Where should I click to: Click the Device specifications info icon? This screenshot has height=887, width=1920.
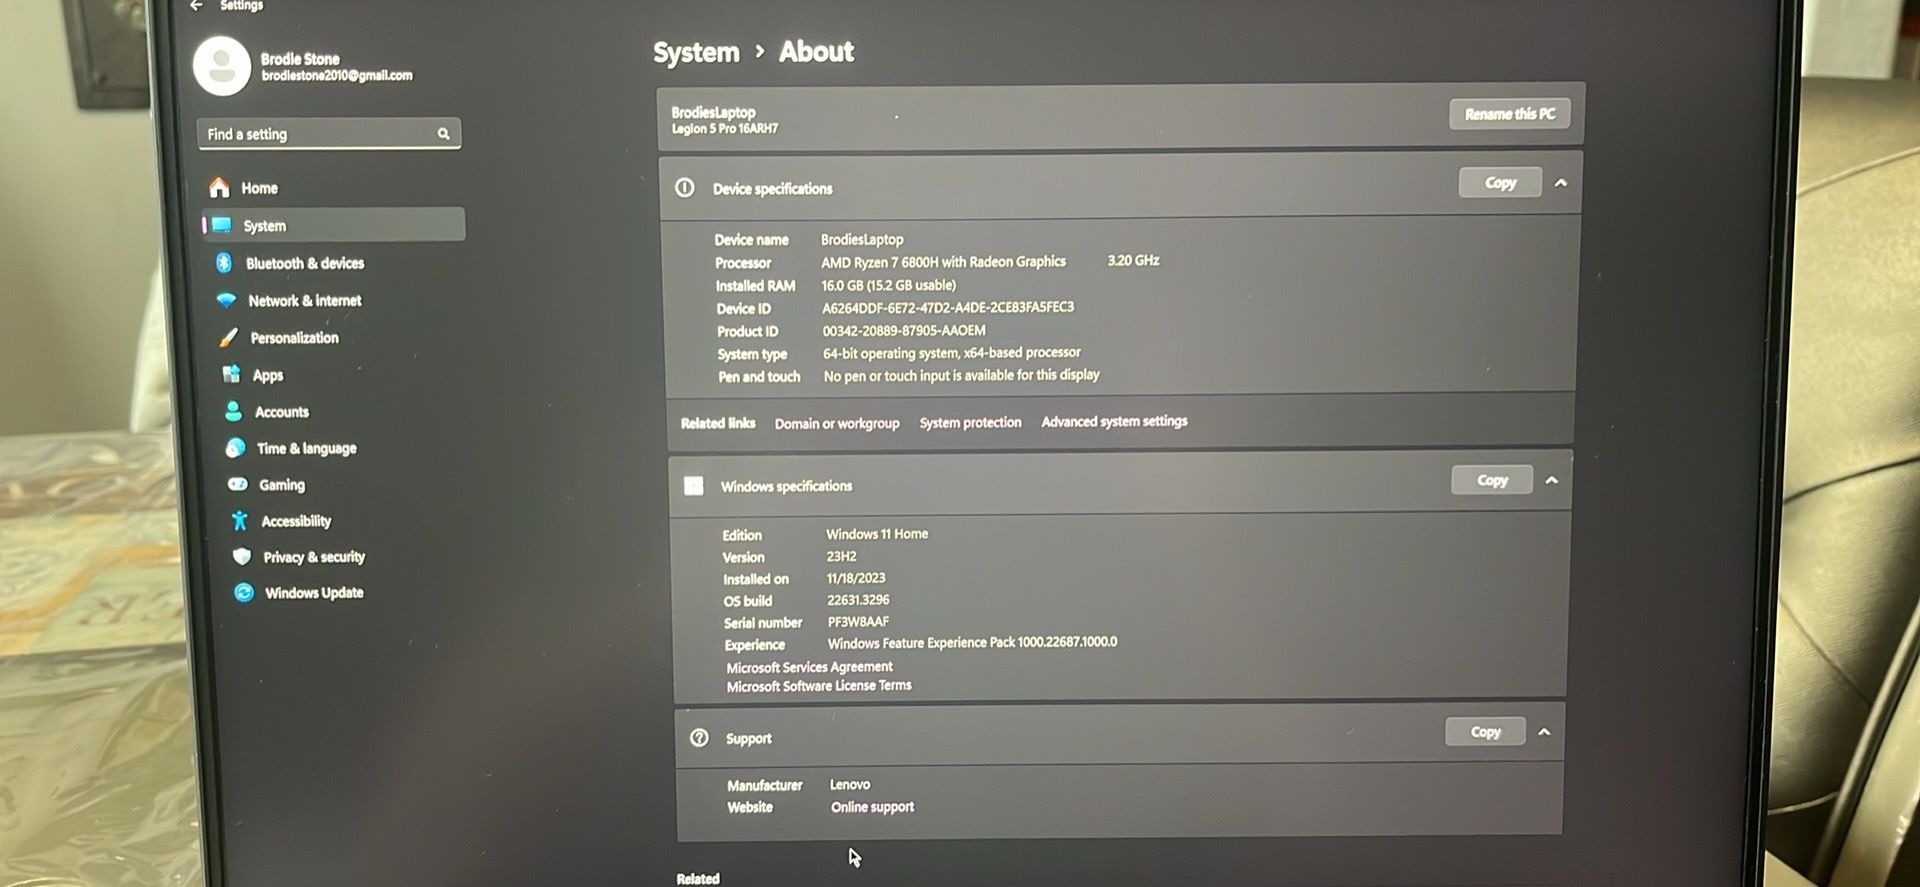coord(685,187)
